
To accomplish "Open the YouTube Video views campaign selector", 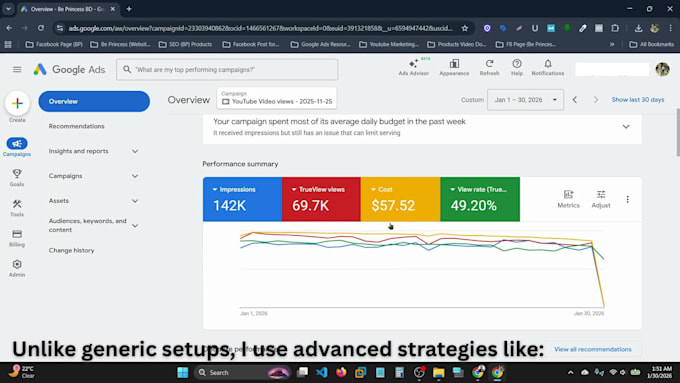I will [x=277, y=99].
